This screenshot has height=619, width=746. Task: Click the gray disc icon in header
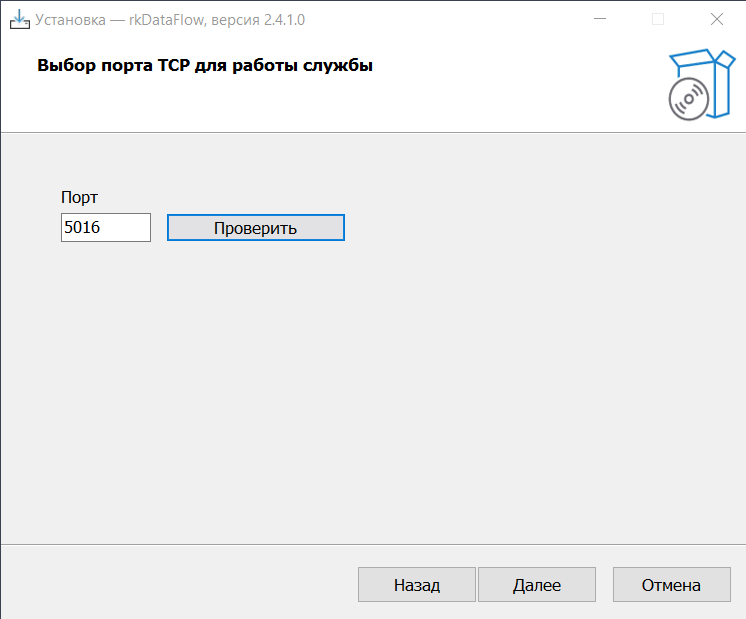[686, 100]
